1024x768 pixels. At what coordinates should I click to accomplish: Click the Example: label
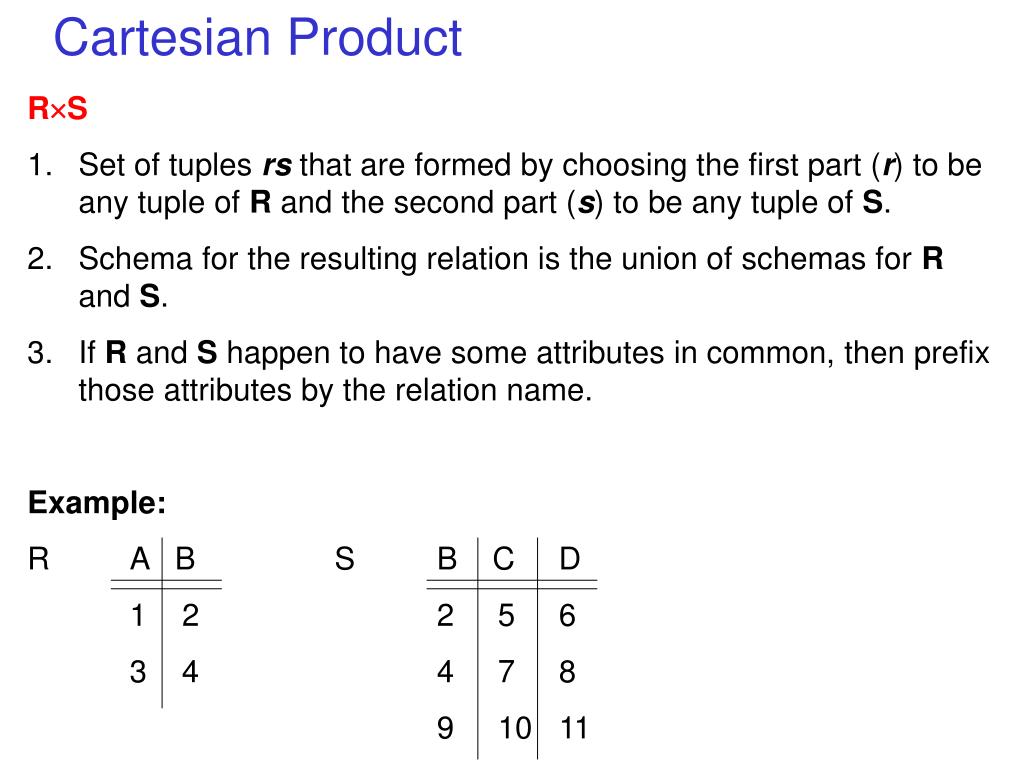coord(97,502)
